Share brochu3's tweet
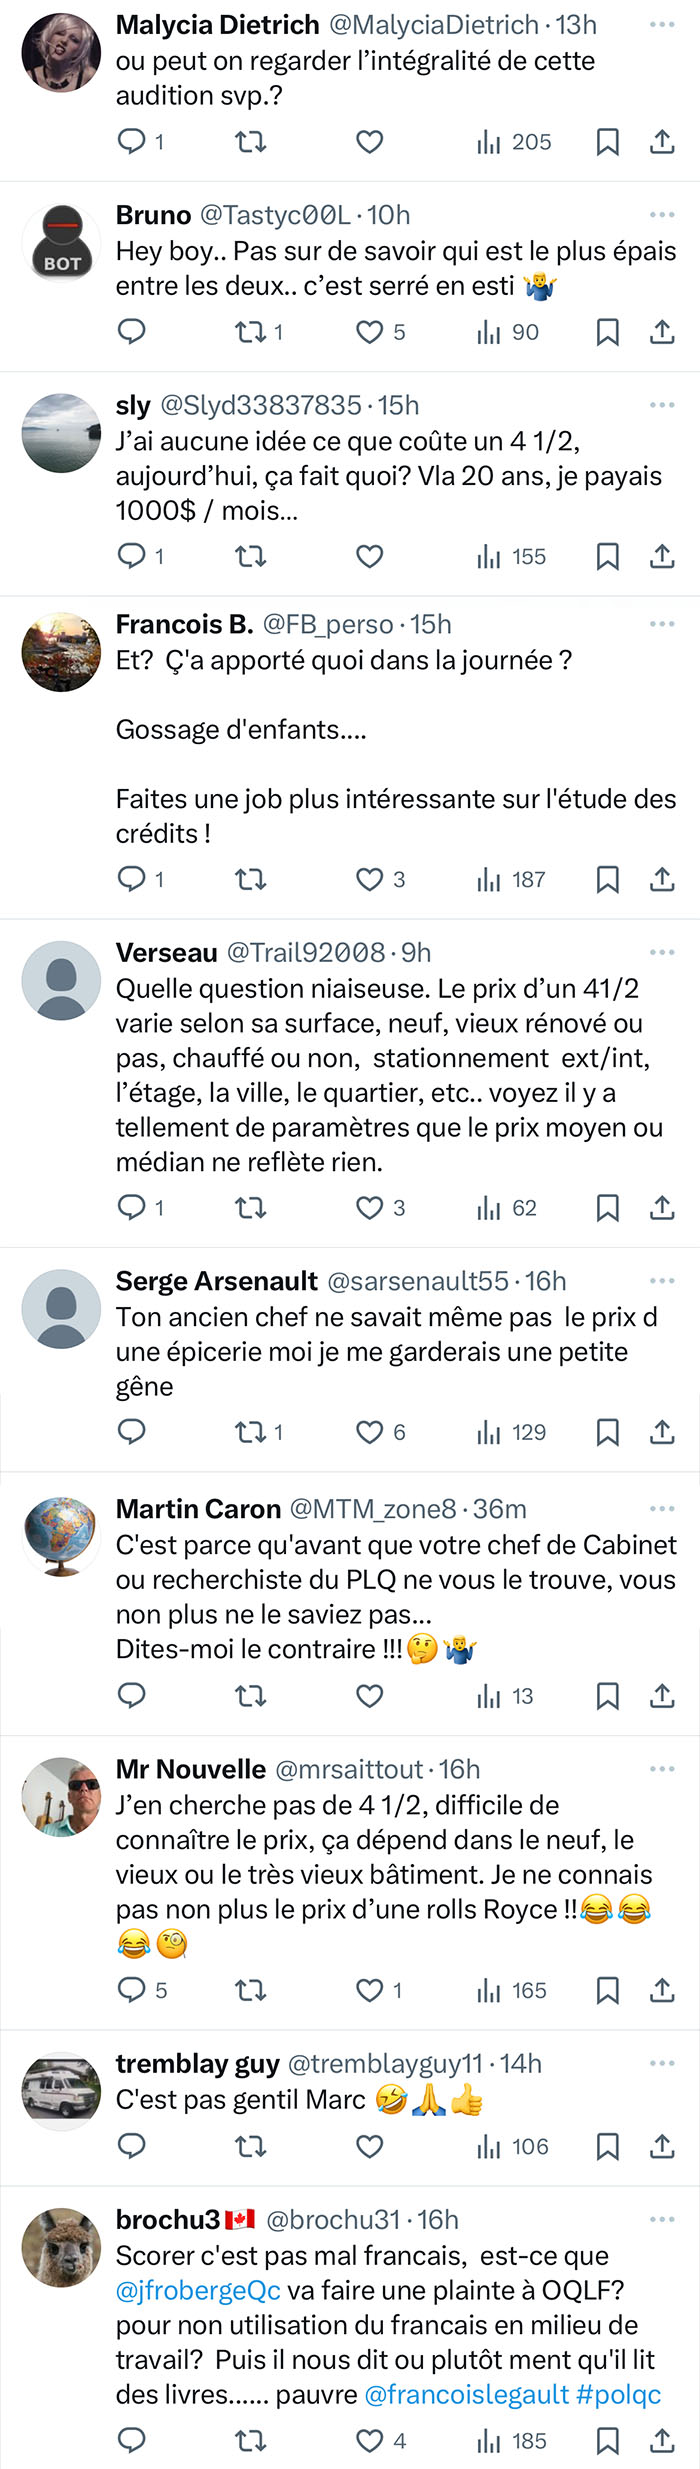Viewport: 700px width, 2469px height. [x=662, y=2441]
